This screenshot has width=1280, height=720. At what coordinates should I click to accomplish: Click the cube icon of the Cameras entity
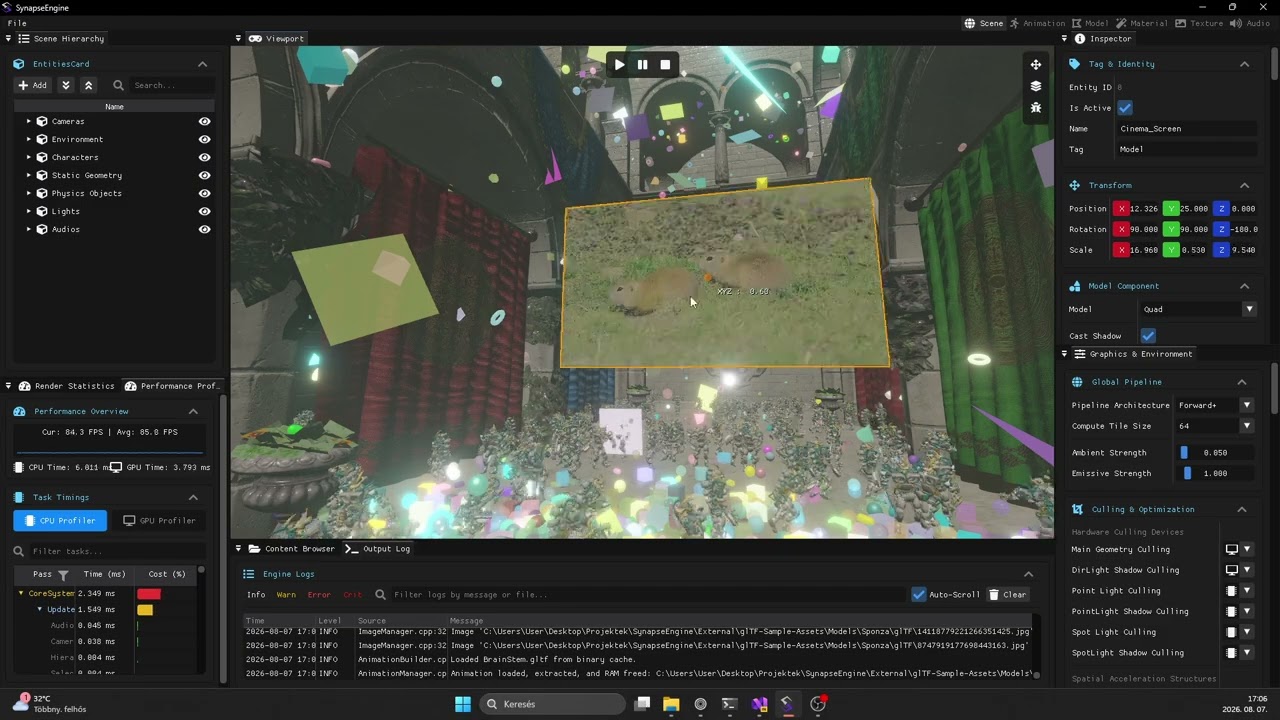pyautogui.click(x=42, y=121)
